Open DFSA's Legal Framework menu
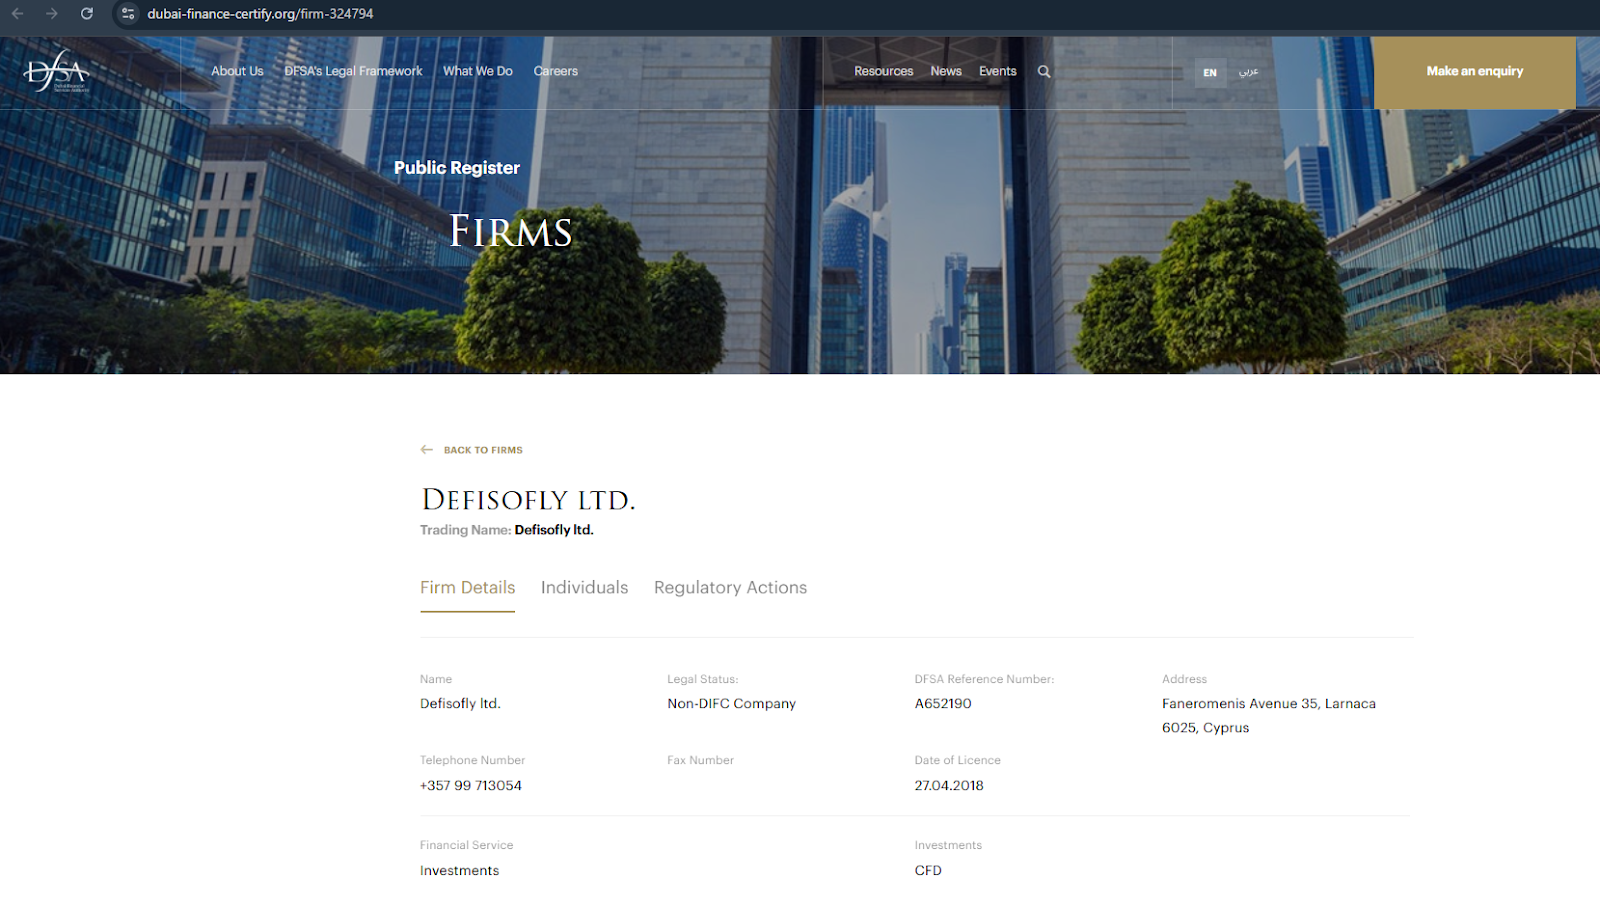Image resolution: width=1600 pixels, height=907 pixels. (x=353, y=71)
